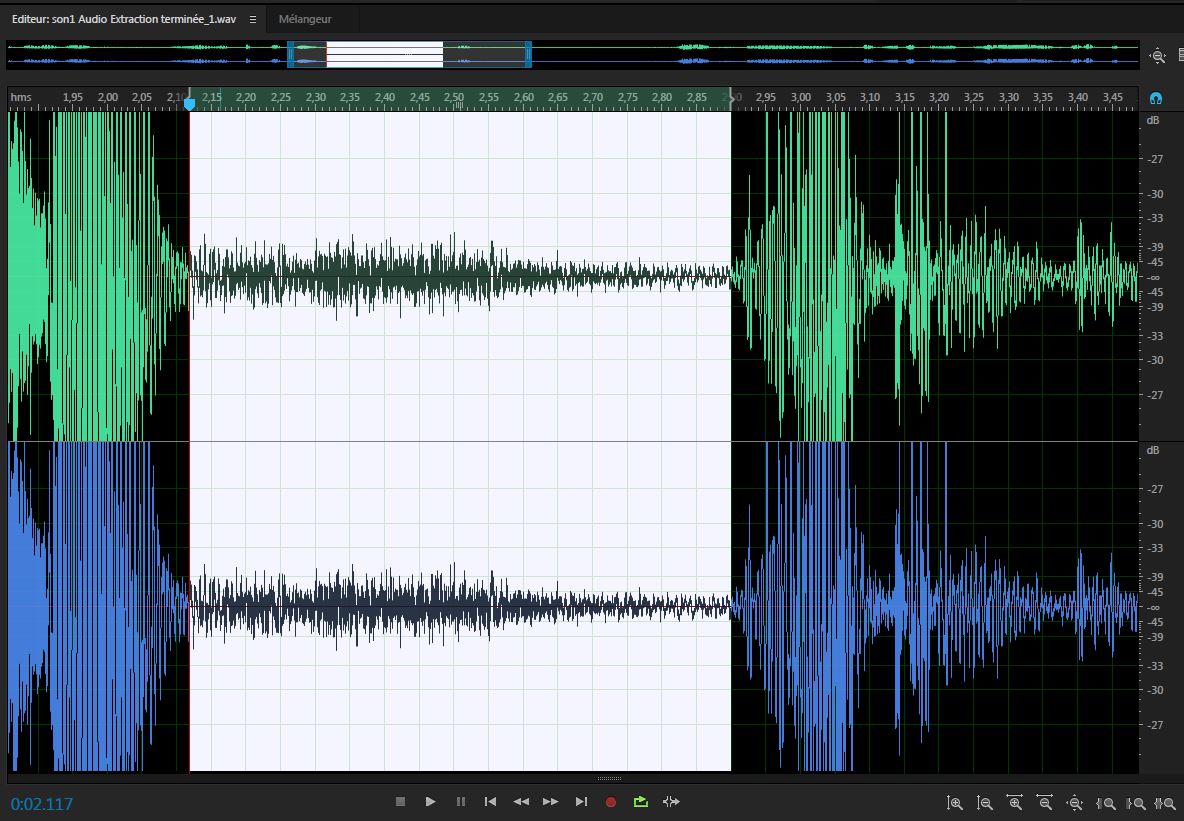1184x821 pixels.
Task: Toggle Skip Selection button
Action: (x=671, y=802)
